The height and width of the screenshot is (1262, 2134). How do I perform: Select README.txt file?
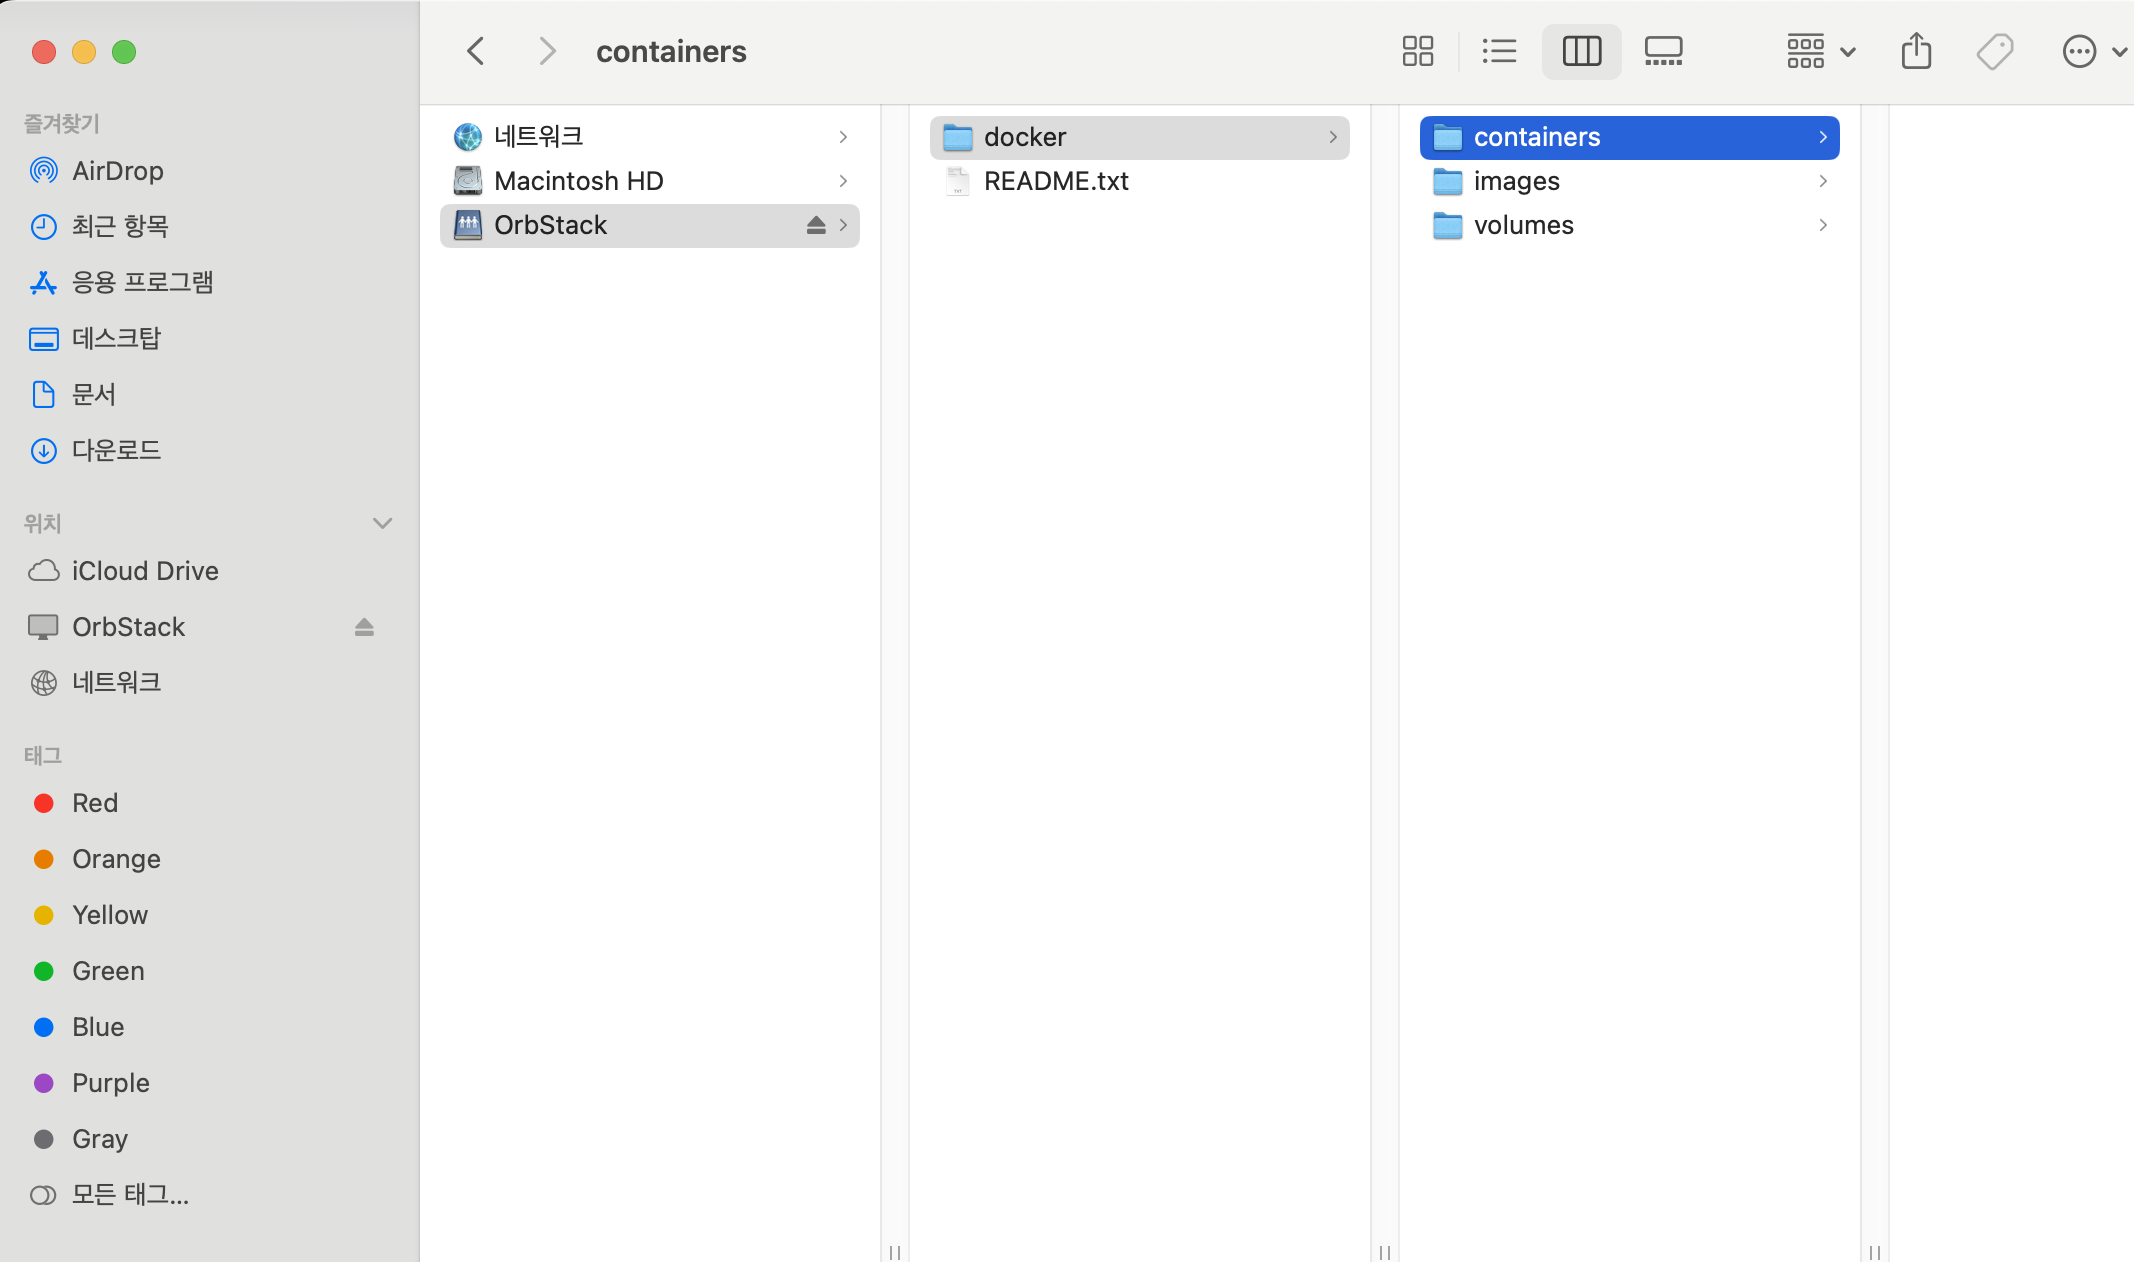click(x=1140, y=181)
